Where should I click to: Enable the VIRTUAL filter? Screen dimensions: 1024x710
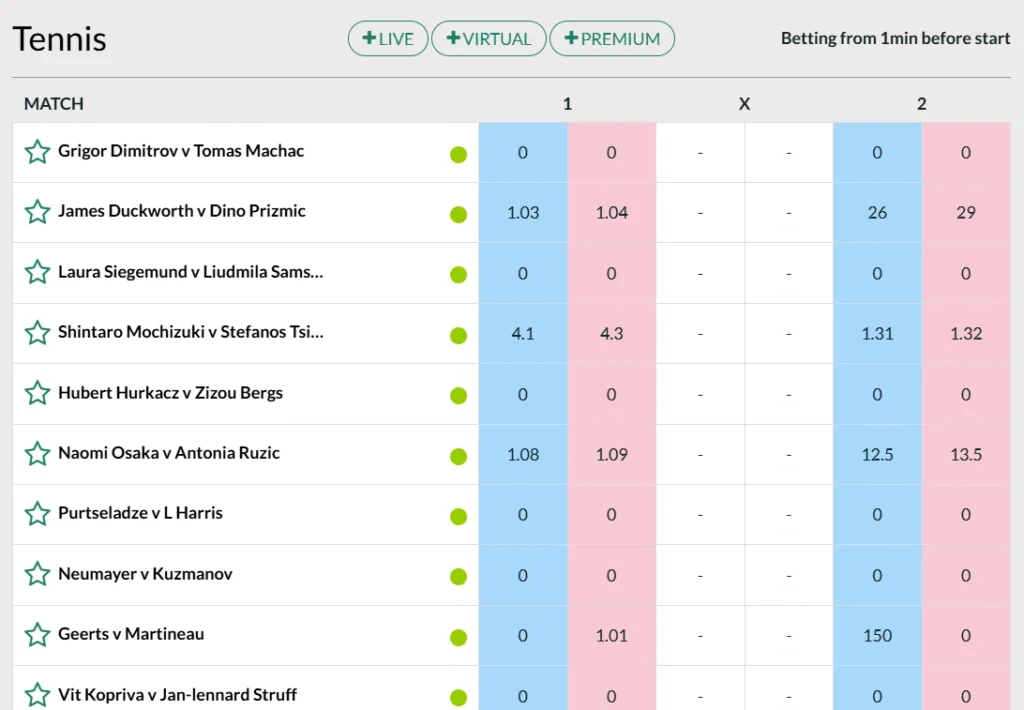point(489,39)
